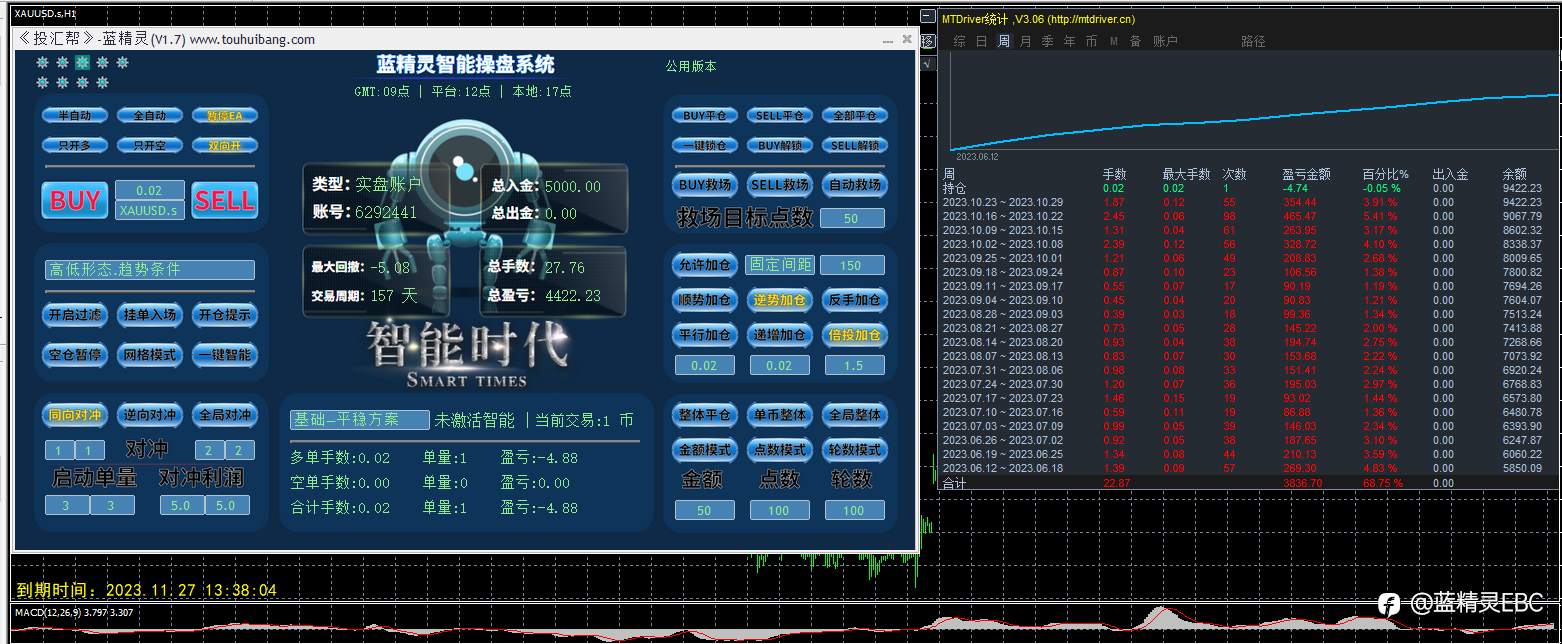Toggle 开启过滤 filter button
Image resolution: width=1562 pixels, height=644 pixels.
pos(75,315)
